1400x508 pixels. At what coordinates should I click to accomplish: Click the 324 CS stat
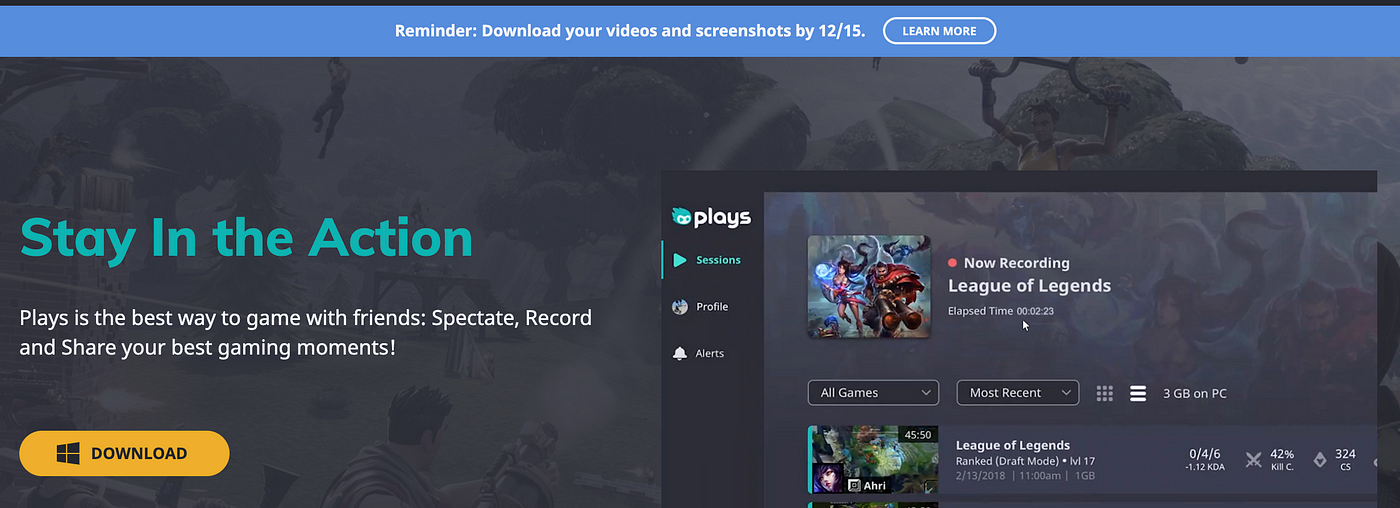point(1345,459)
